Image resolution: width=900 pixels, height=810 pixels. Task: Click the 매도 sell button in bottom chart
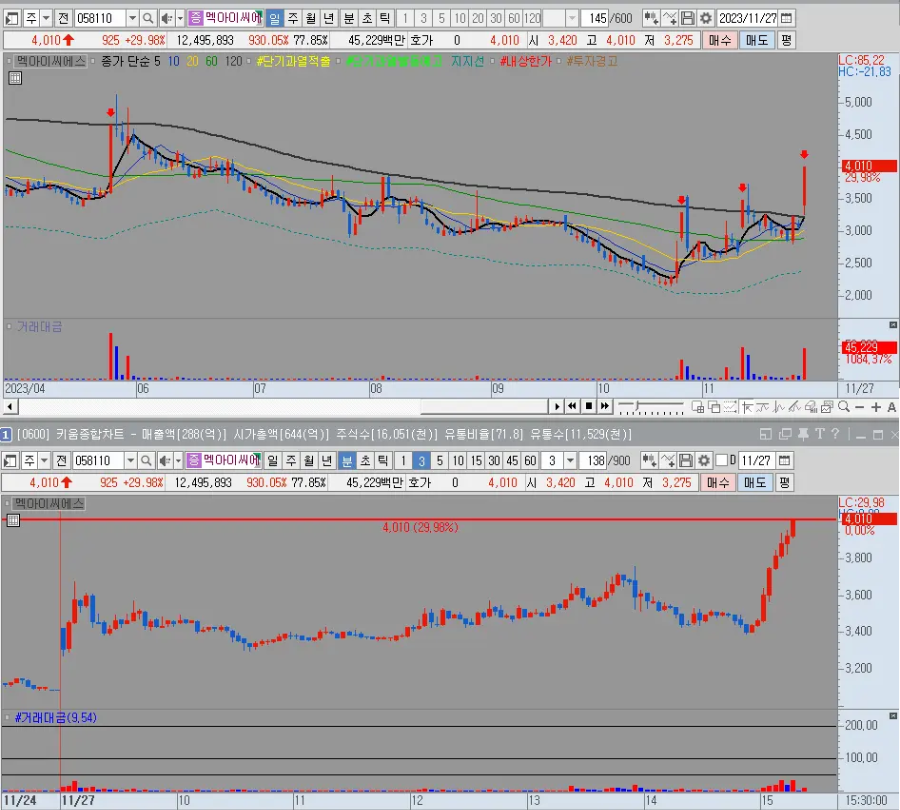(754, 482)
